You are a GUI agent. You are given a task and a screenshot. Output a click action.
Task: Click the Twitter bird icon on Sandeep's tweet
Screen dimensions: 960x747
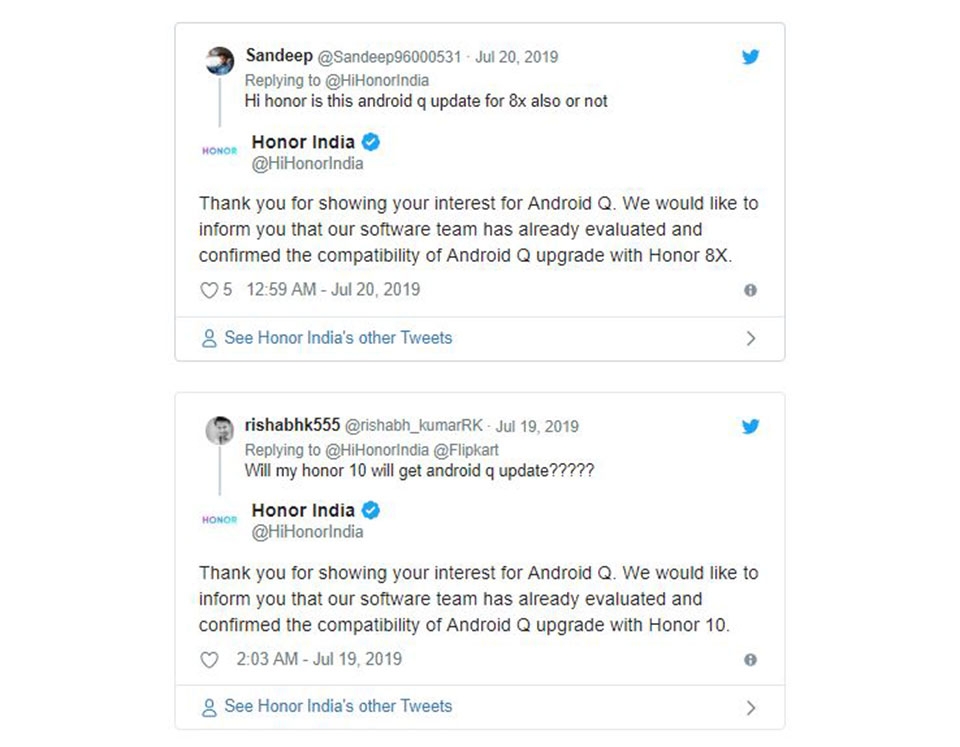(x=750, y=57)
